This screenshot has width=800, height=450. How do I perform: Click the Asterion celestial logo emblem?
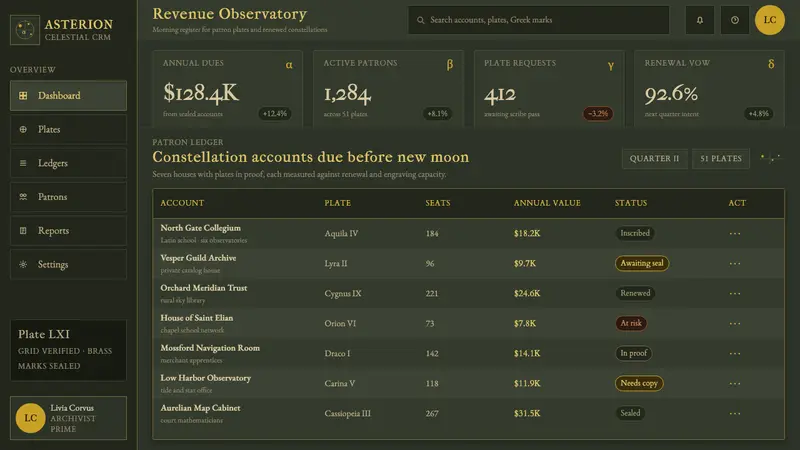coord(24,30)
